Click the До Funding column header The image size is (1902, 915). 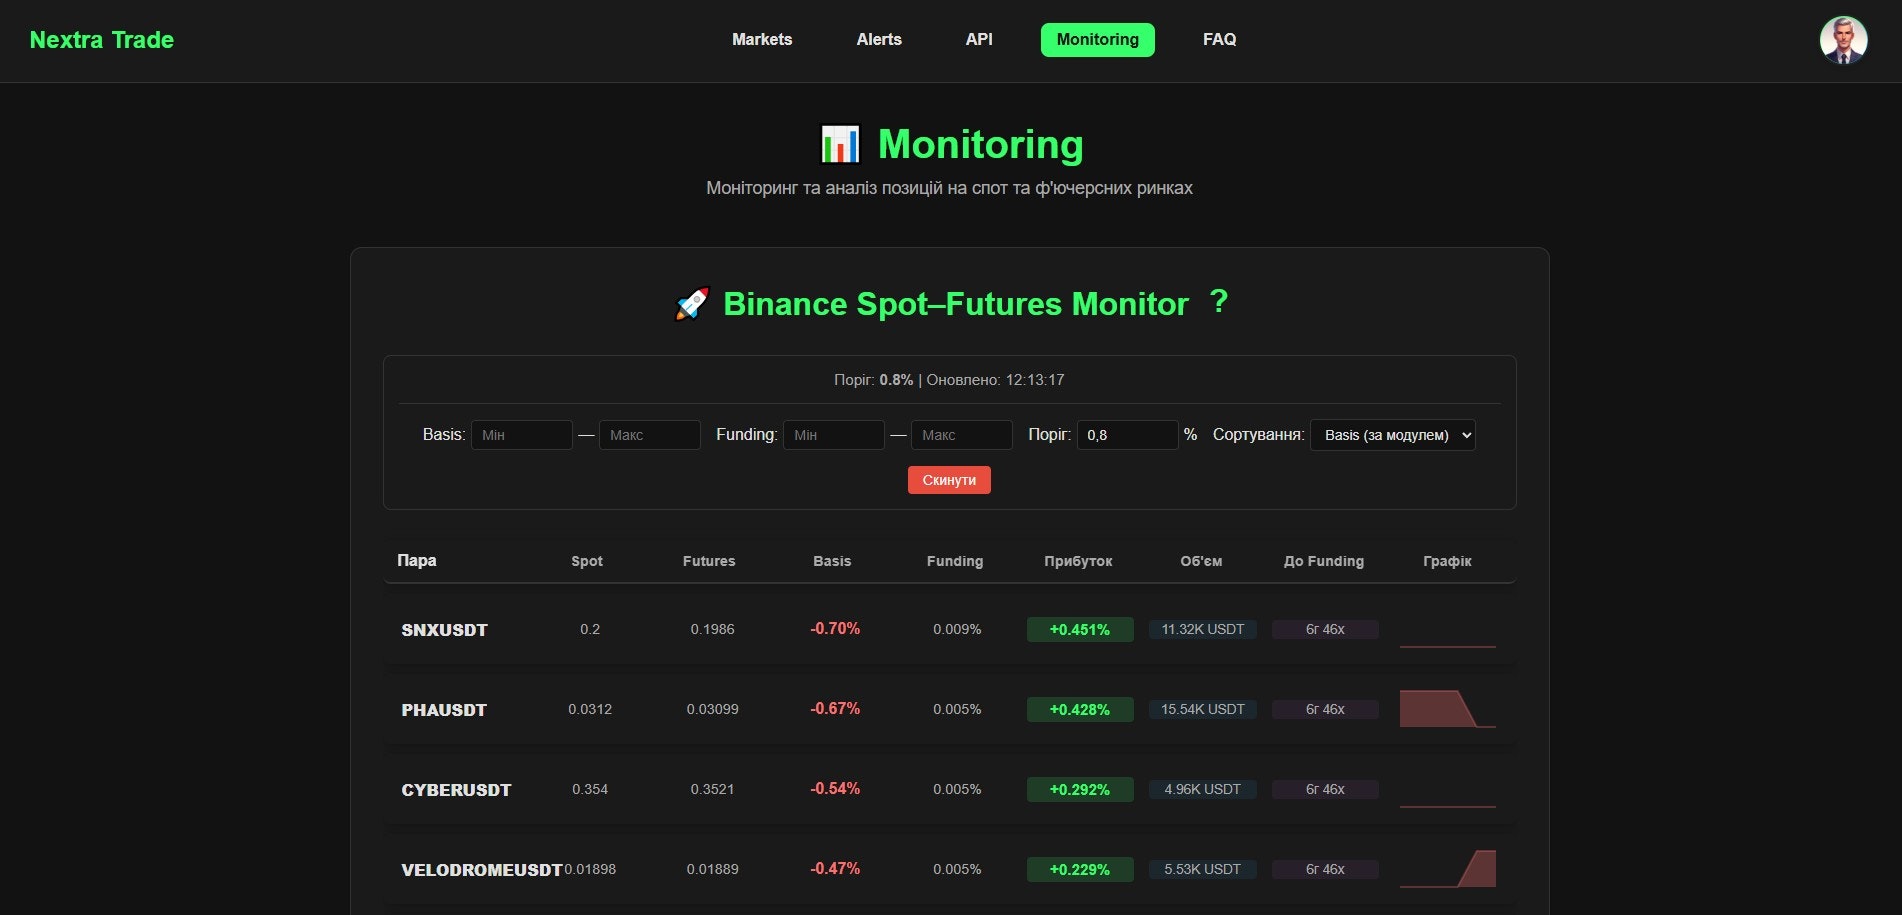(x=1324, y=561)
